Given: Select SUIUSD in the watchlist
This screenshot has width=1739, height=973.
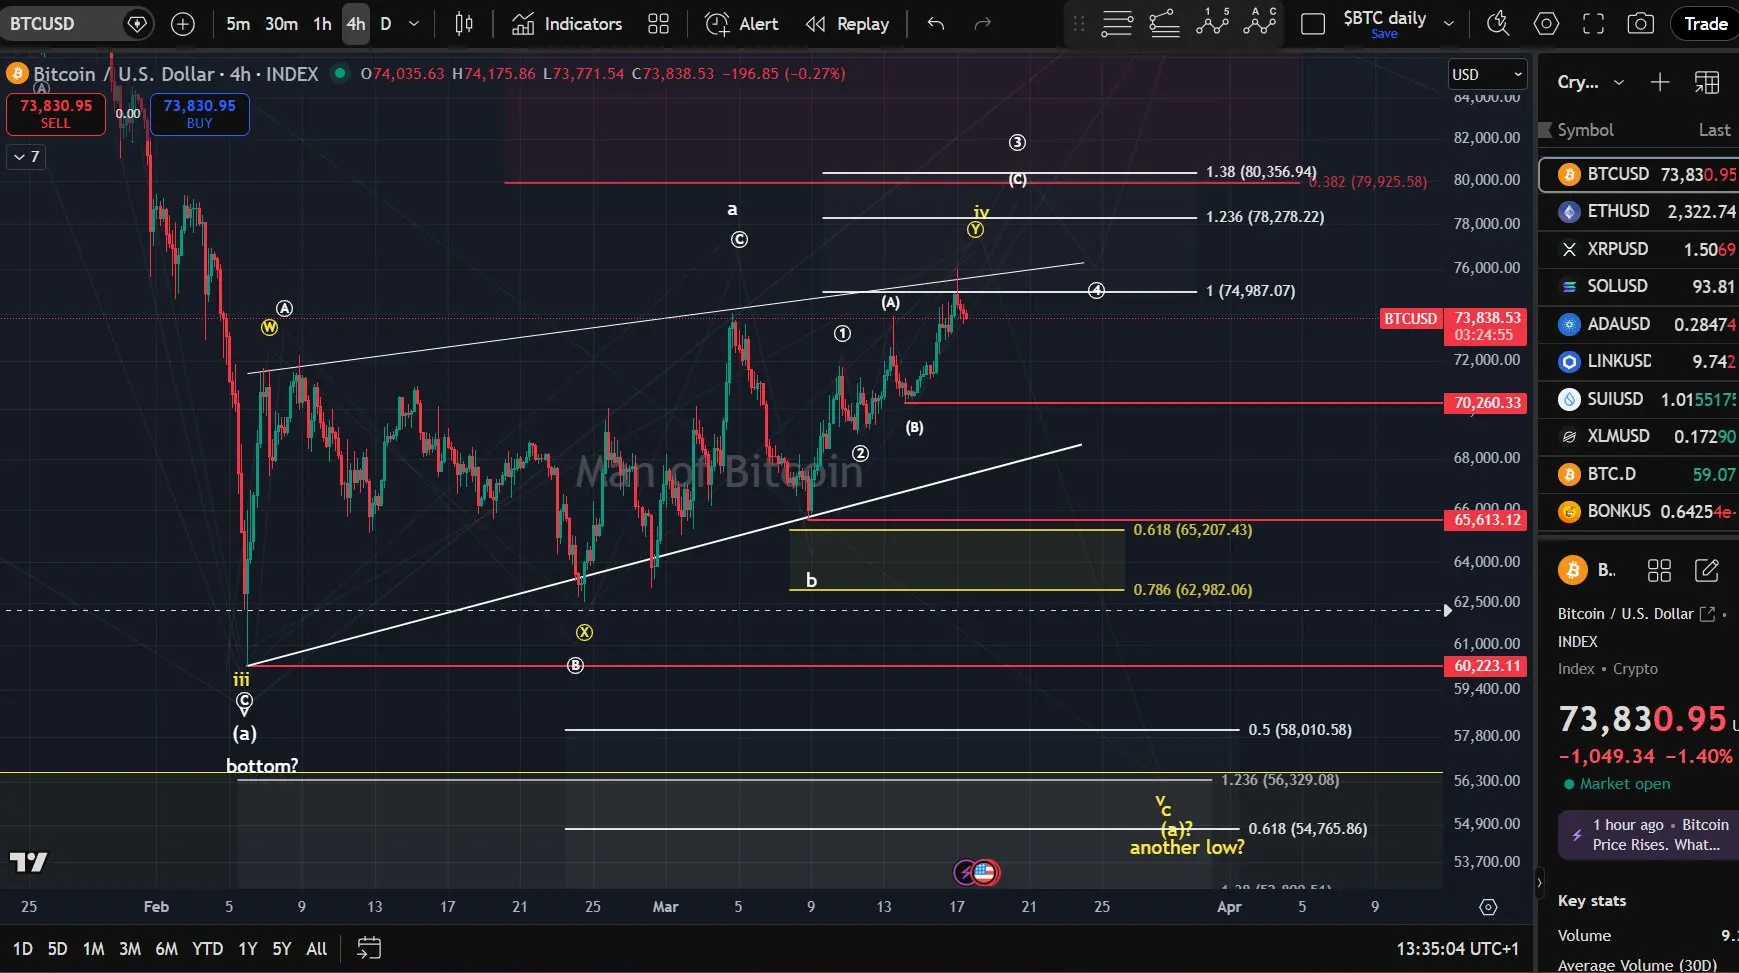Looking at the screenshot, I should point(1639,399).
